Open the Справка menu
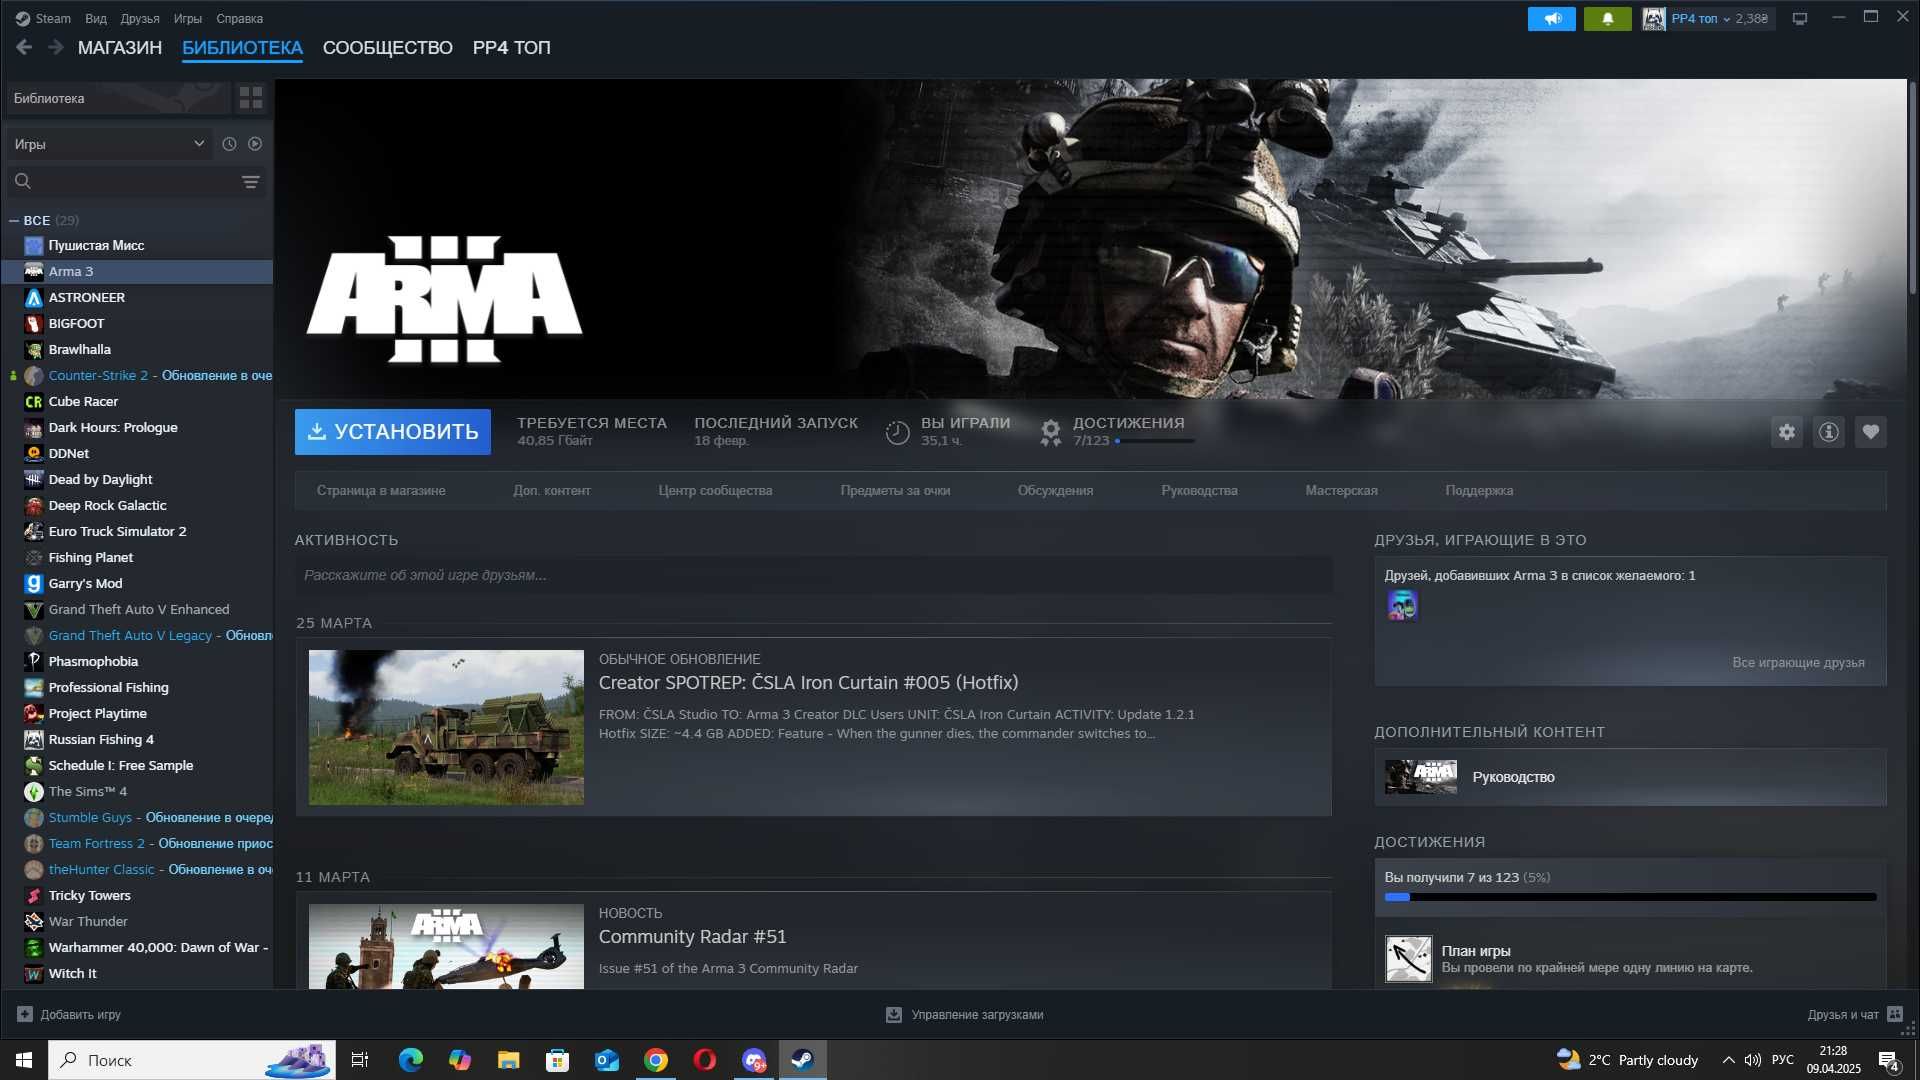 (240, 18)
